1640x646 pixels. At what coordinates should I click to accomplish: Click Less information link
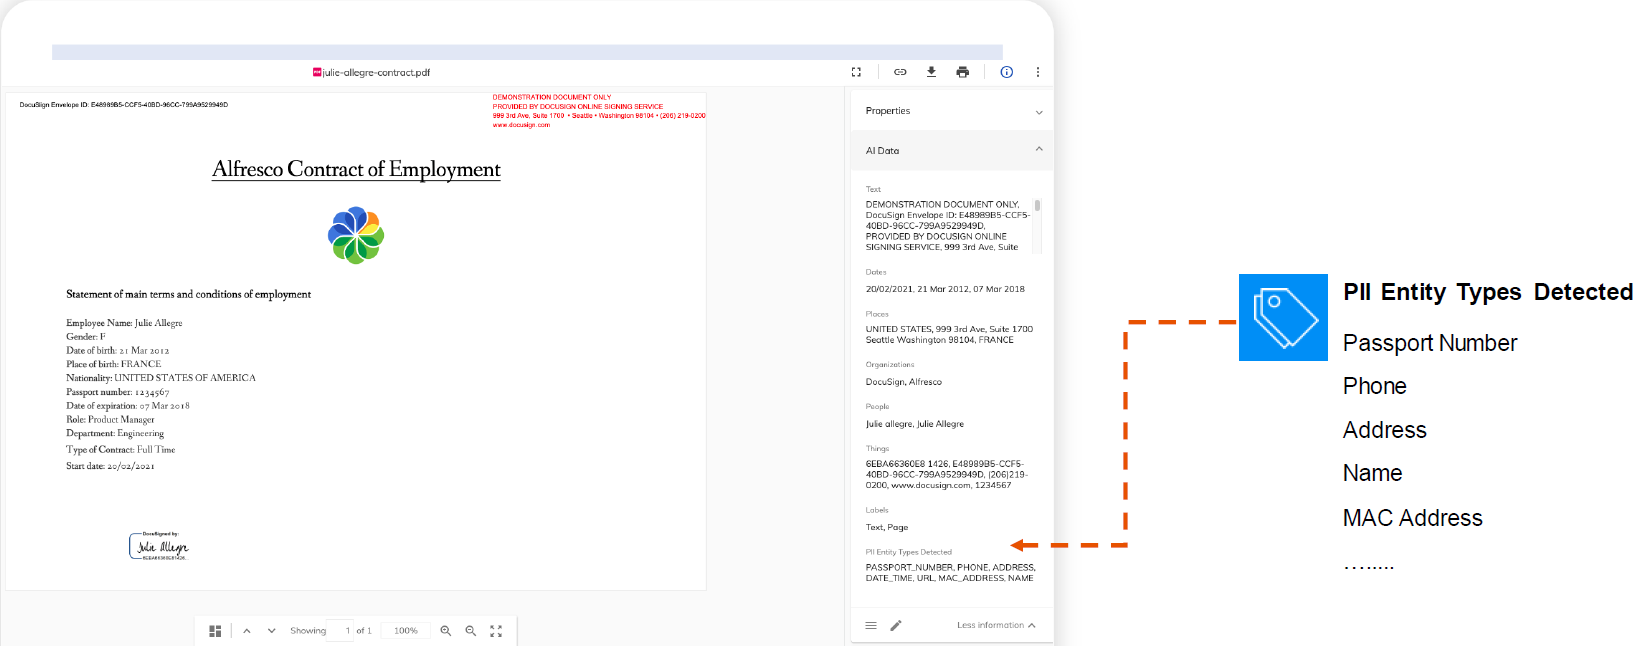pyautogui.click(x=995, y=625)
